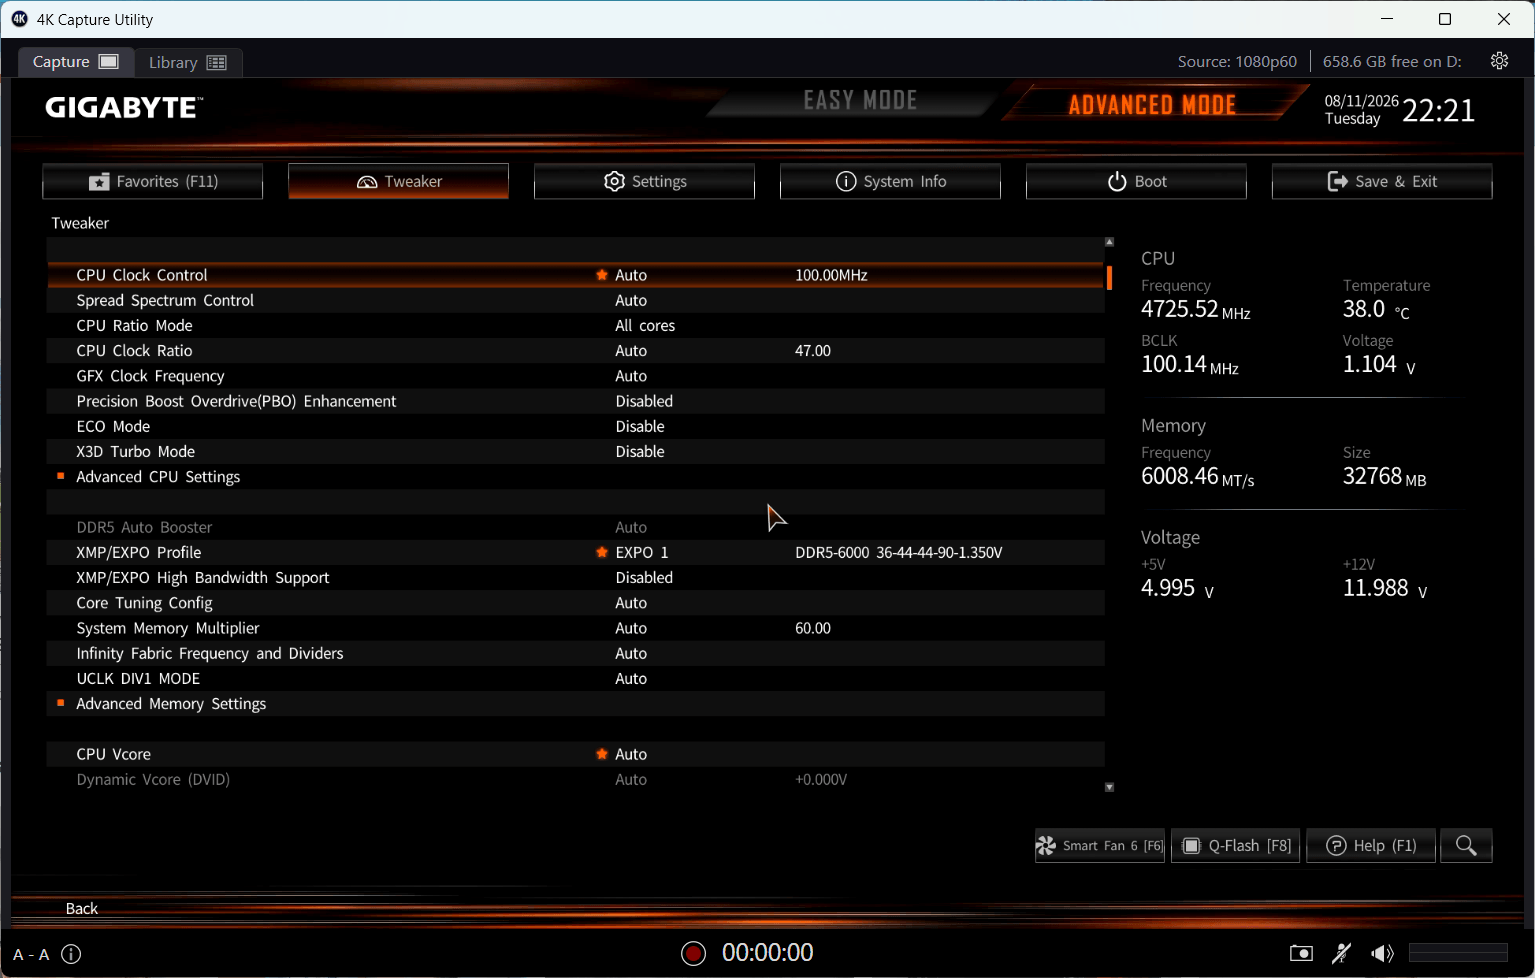Switch to the Capture tab
1535x978 pixels.
tap(76, 62)
